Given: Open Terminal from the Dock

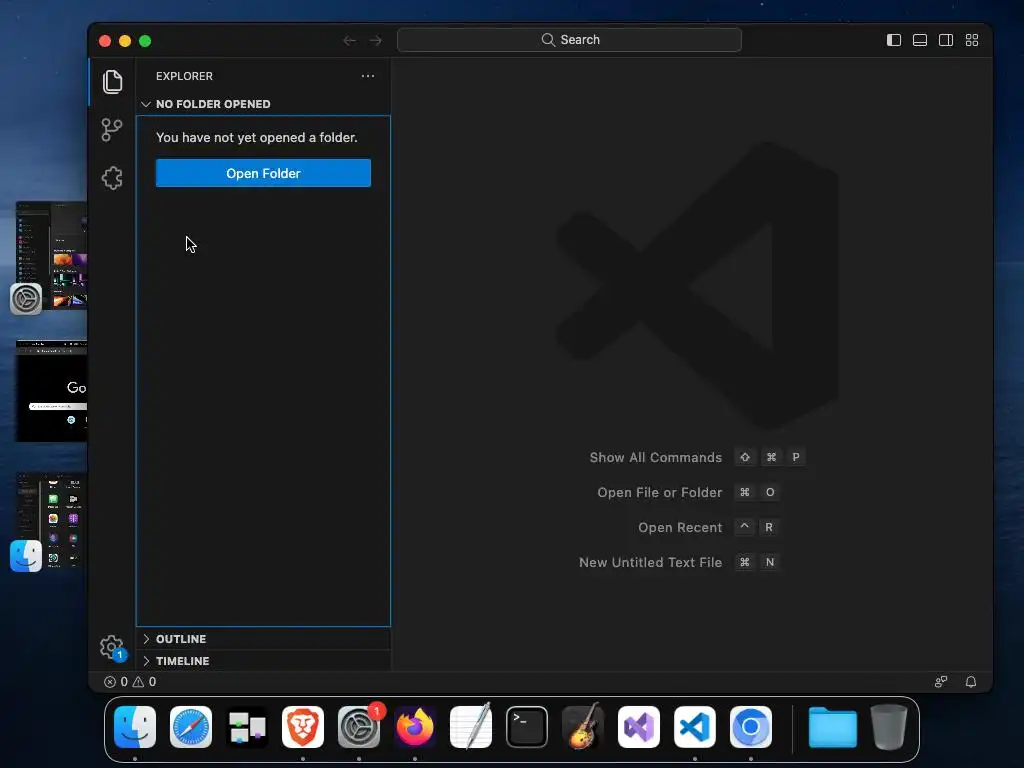Looking at the screenshot, I should [527, 727].
